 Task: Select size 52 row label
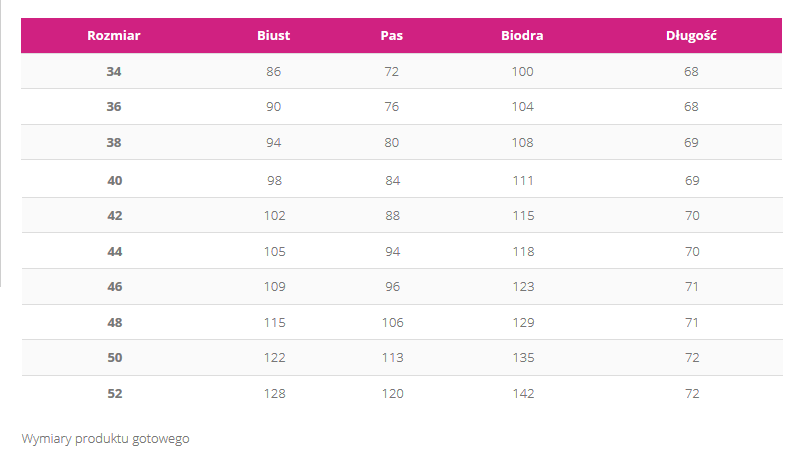pos(114,394)
